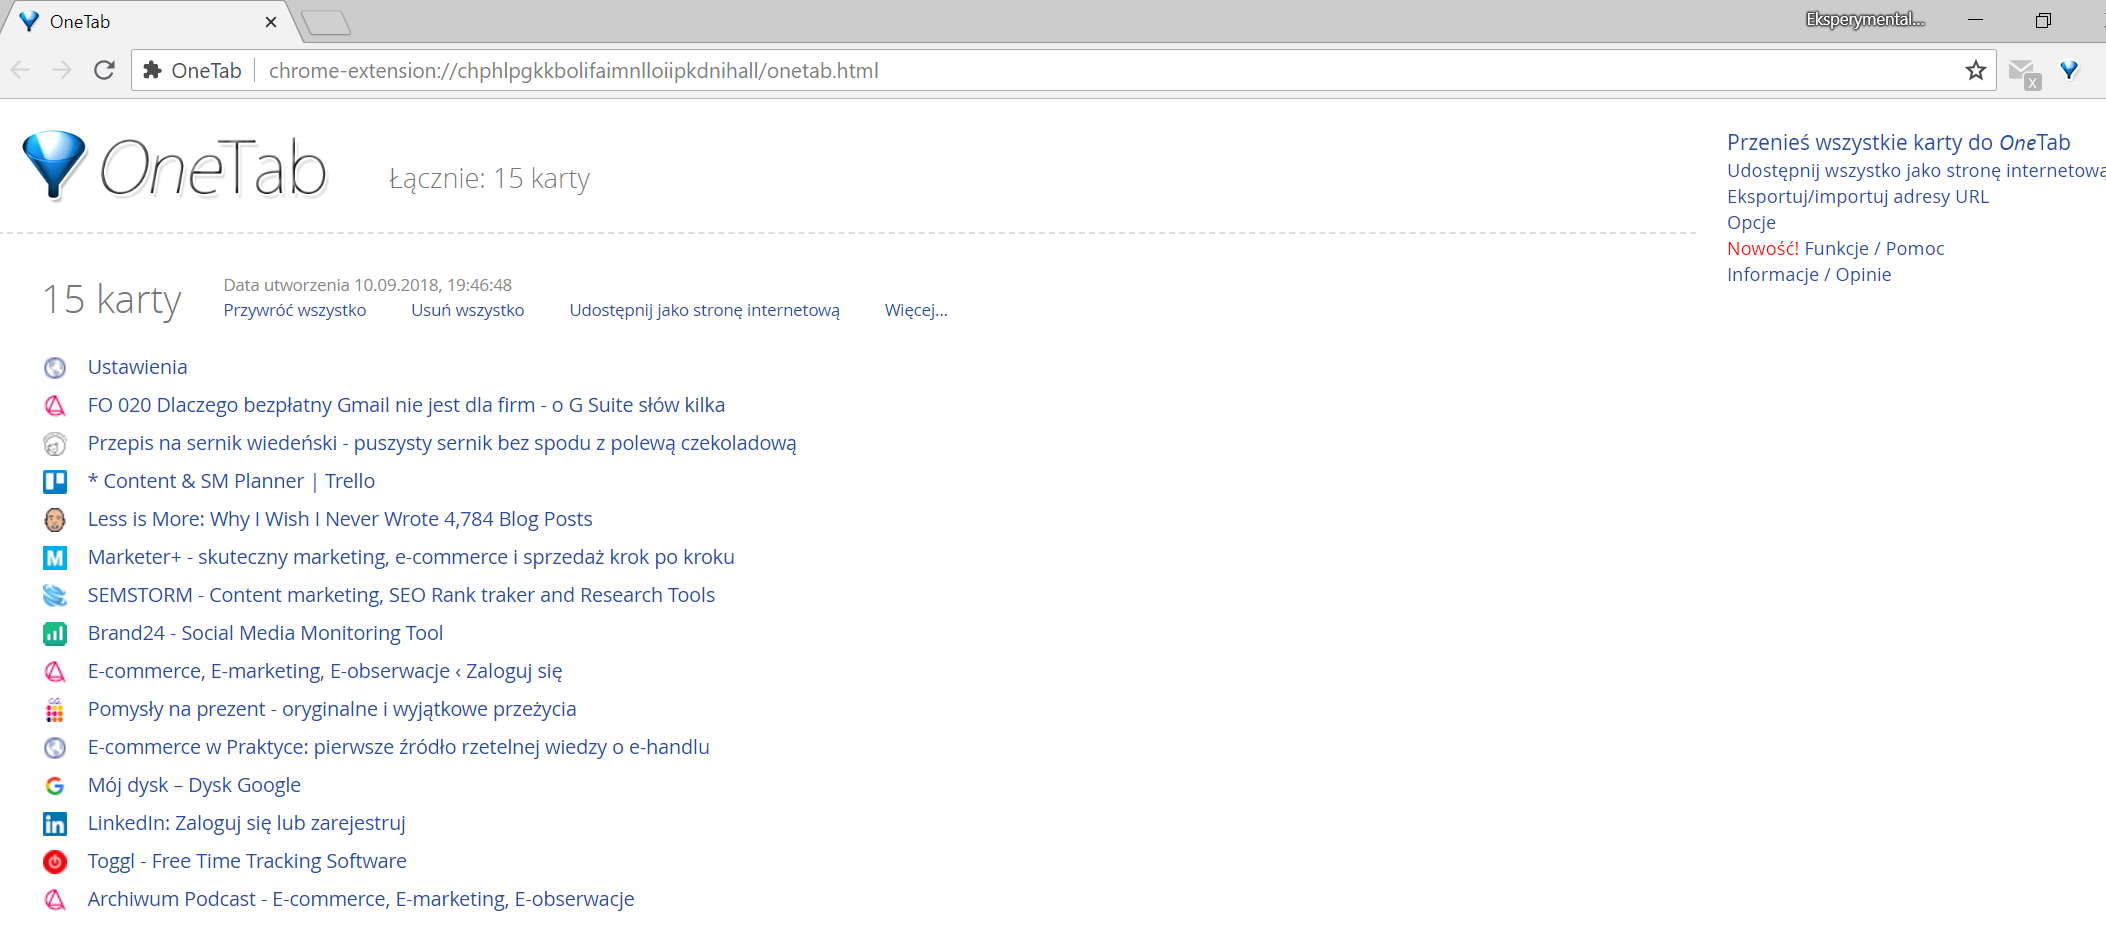The width and height of the screenshot is (2106, 928).
Task: Open the Ustawienia link
Action: 138,367
